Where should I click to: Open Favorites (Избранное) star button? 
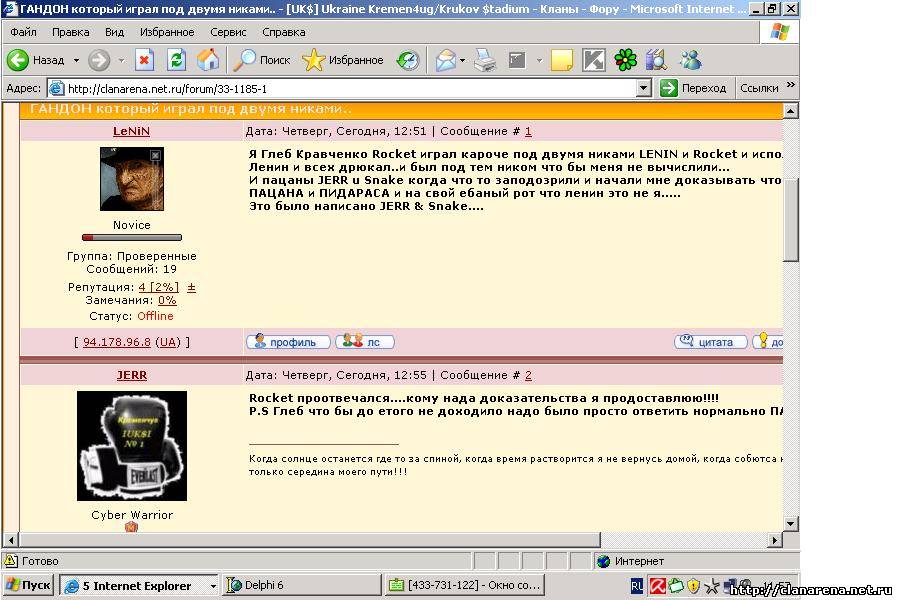point(343,60)
